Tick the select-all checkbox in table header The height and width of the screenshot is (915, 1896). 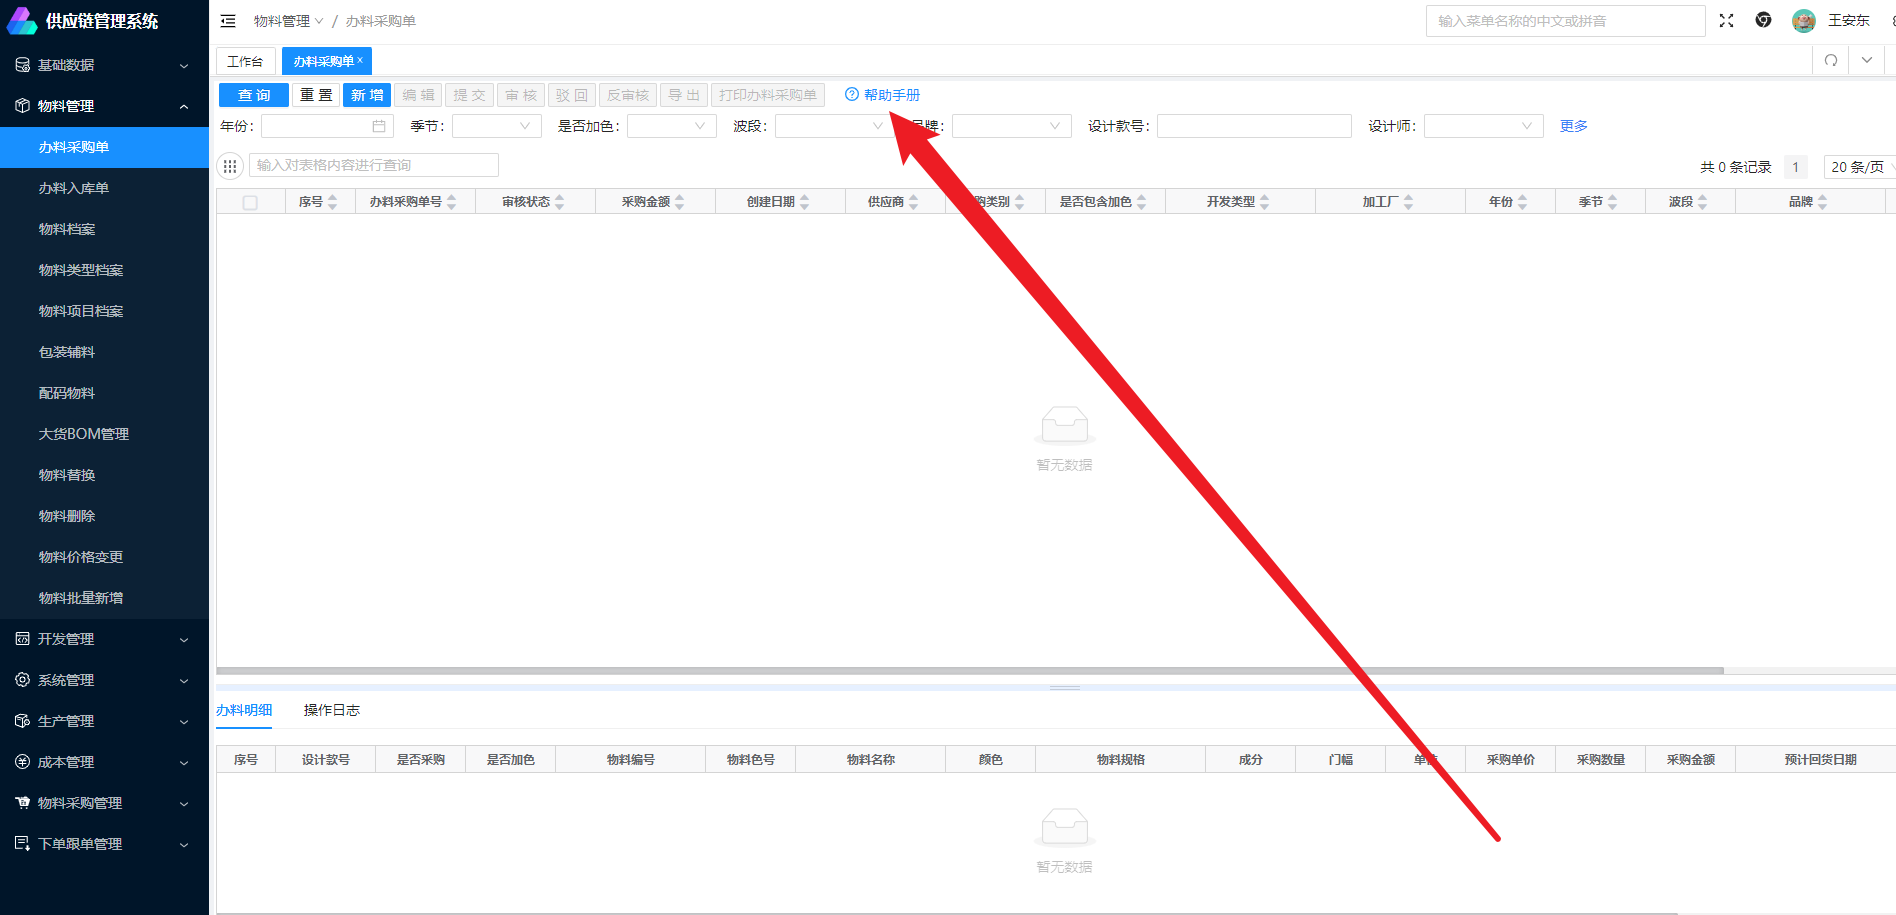[250, 202]
